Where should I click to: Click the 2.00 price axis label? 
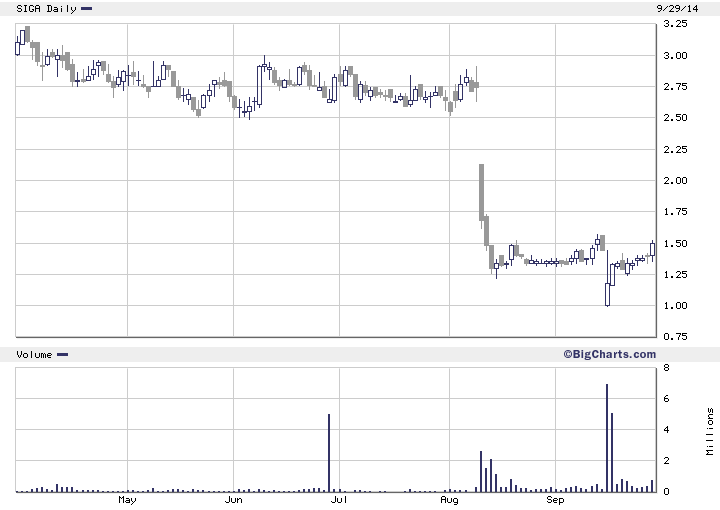pyautogui.click(x=675, y=180)
